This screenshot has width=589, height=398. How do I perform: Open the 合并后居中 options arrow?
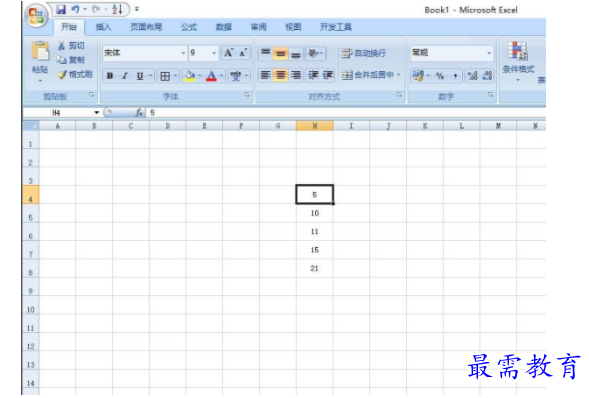click(399, 75)
